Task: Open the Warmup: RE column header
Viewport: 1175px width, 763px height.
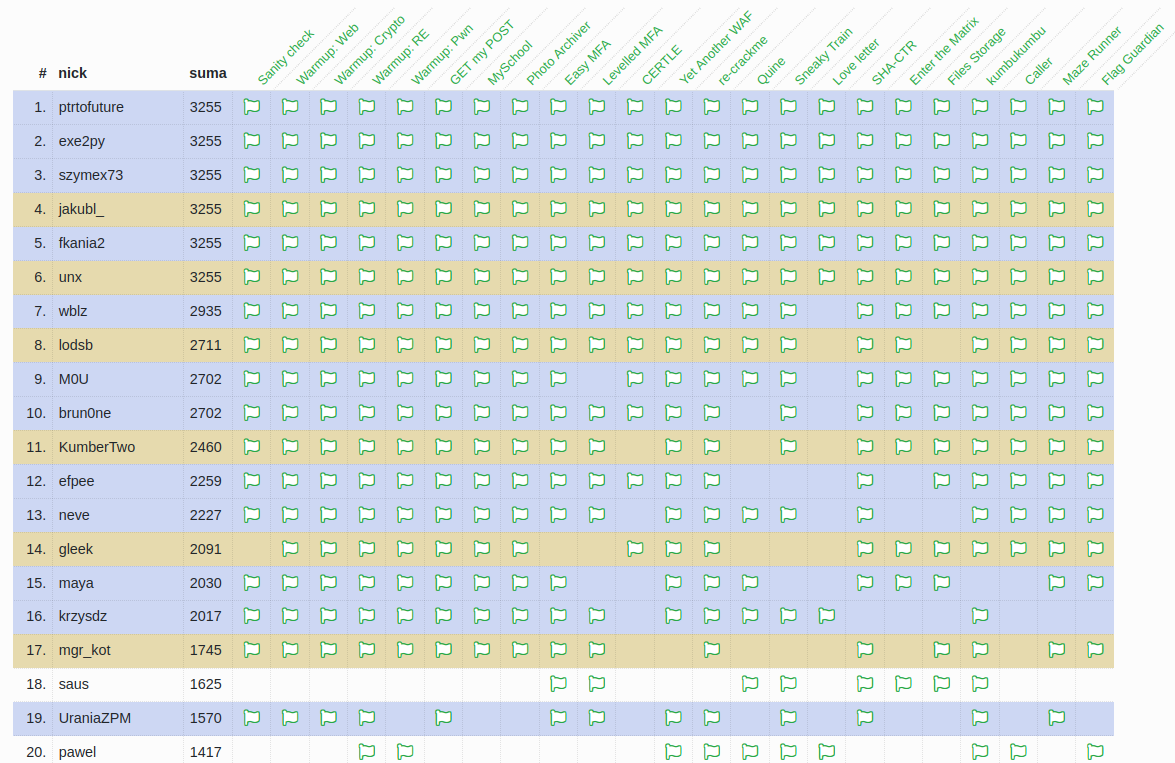Action: [x=401, y=57]
